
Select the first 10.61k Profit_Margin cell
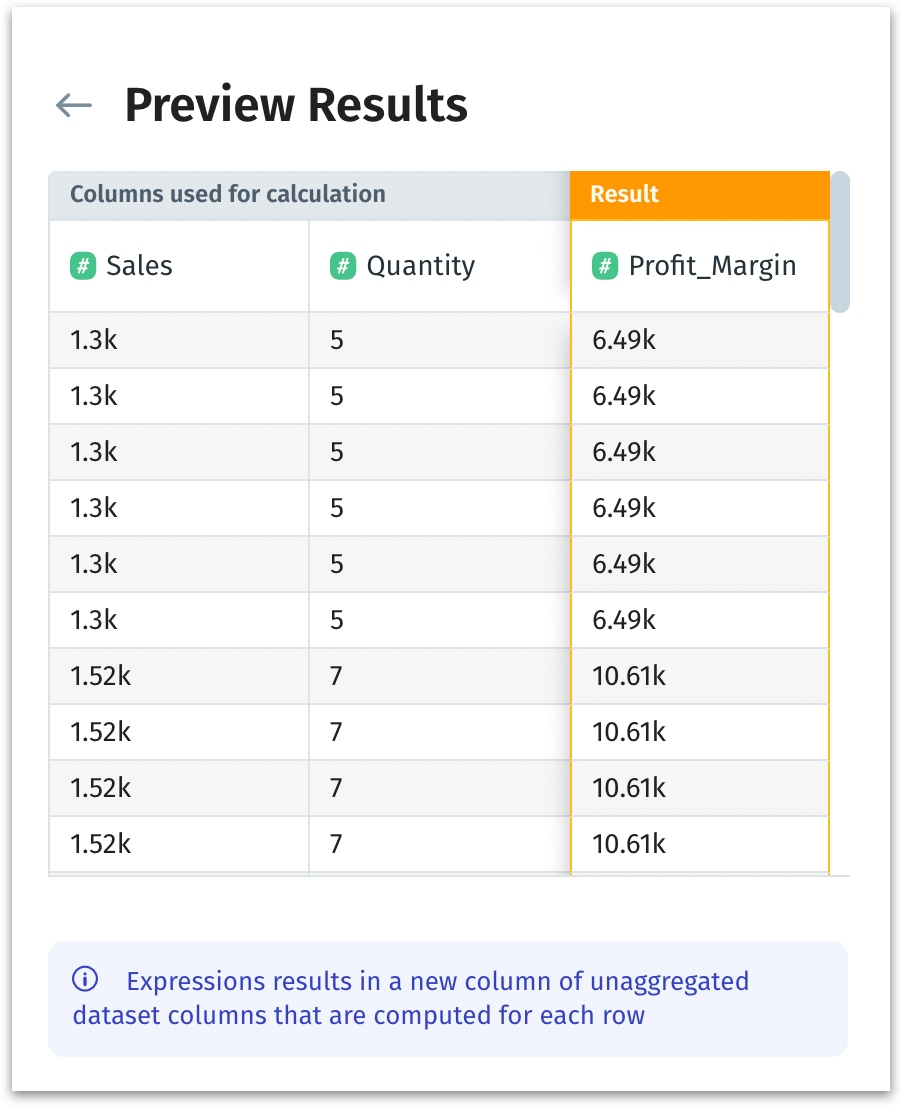click(629, 676)
